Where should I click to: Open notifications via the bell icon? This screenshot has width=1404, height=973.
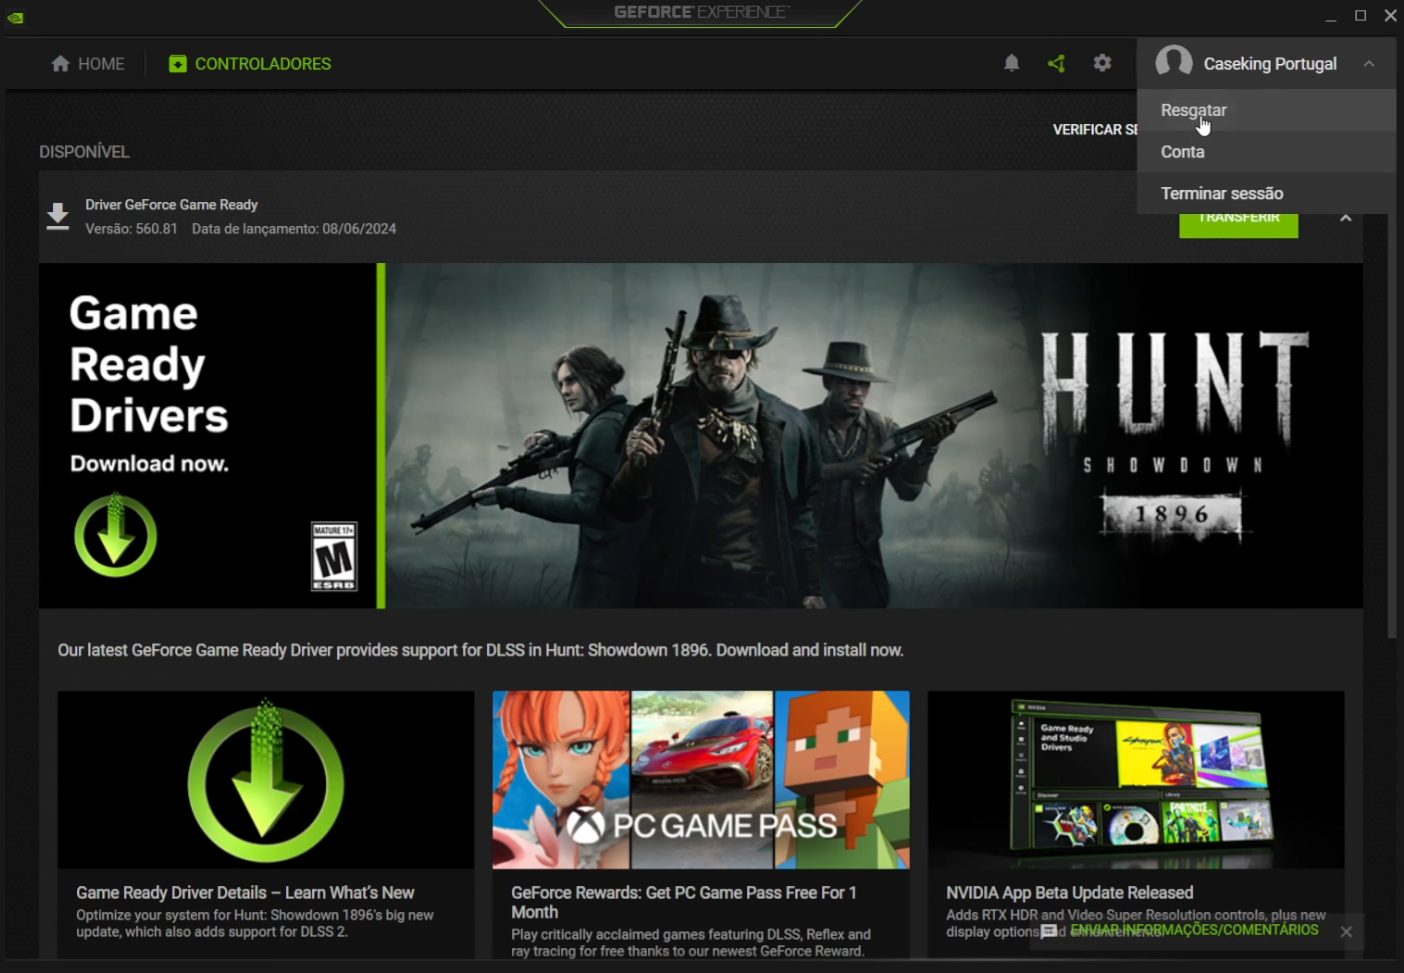pyautogui.click(x=1011, y=62)
